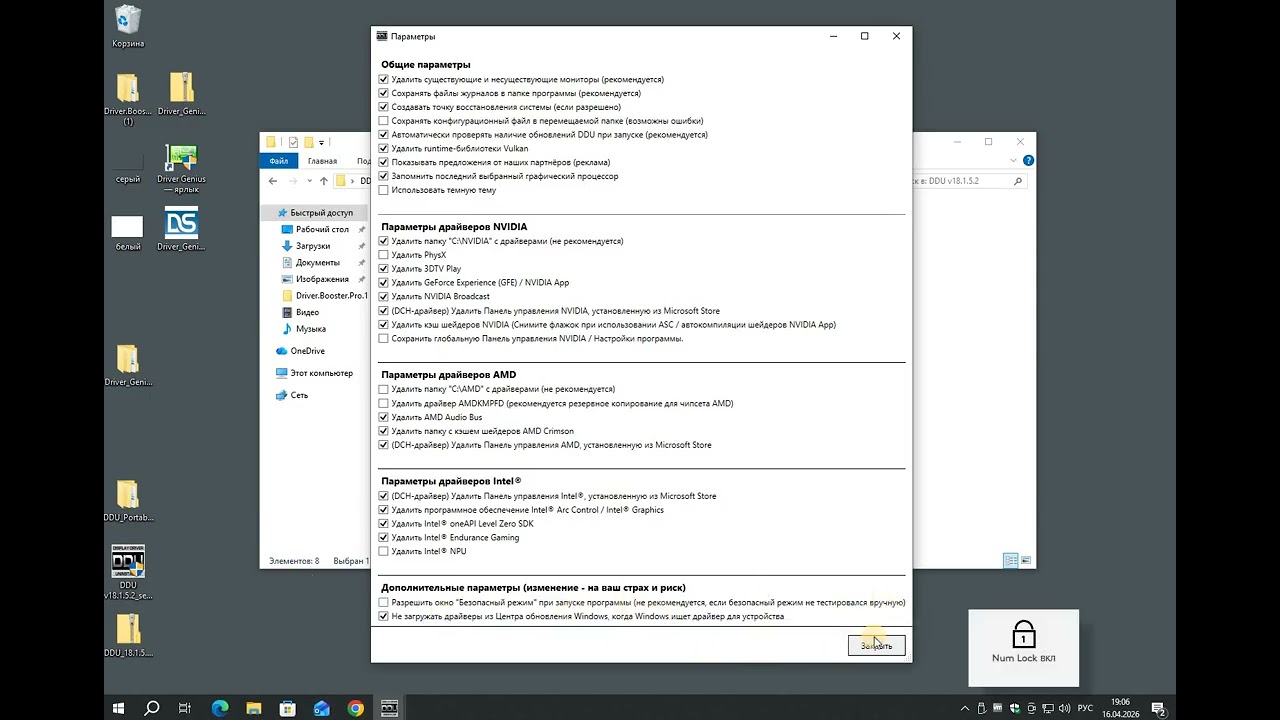Select Рабочий стол in Explorer sidebar
The height and width of the screenshot is (720, 1280).
point(322,229)
